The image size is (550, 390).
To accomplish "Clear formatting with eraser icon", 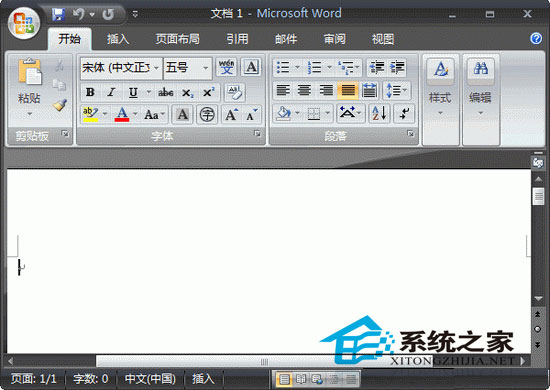I will (x=234, y=92).
